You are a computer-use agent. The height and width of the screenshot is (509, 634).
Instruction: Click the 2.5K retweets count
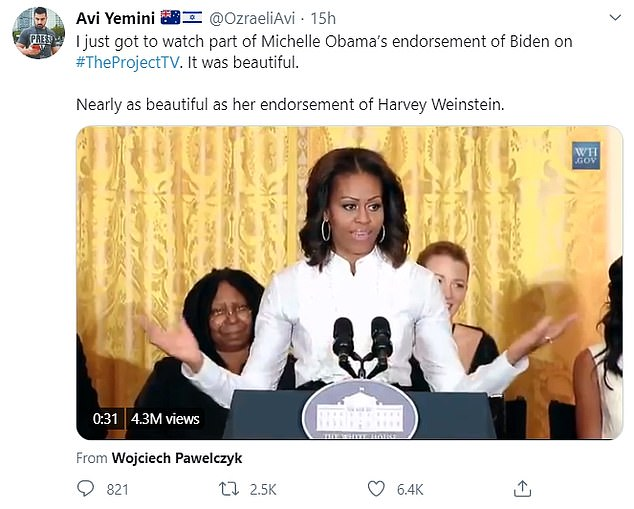coord(264,489)
